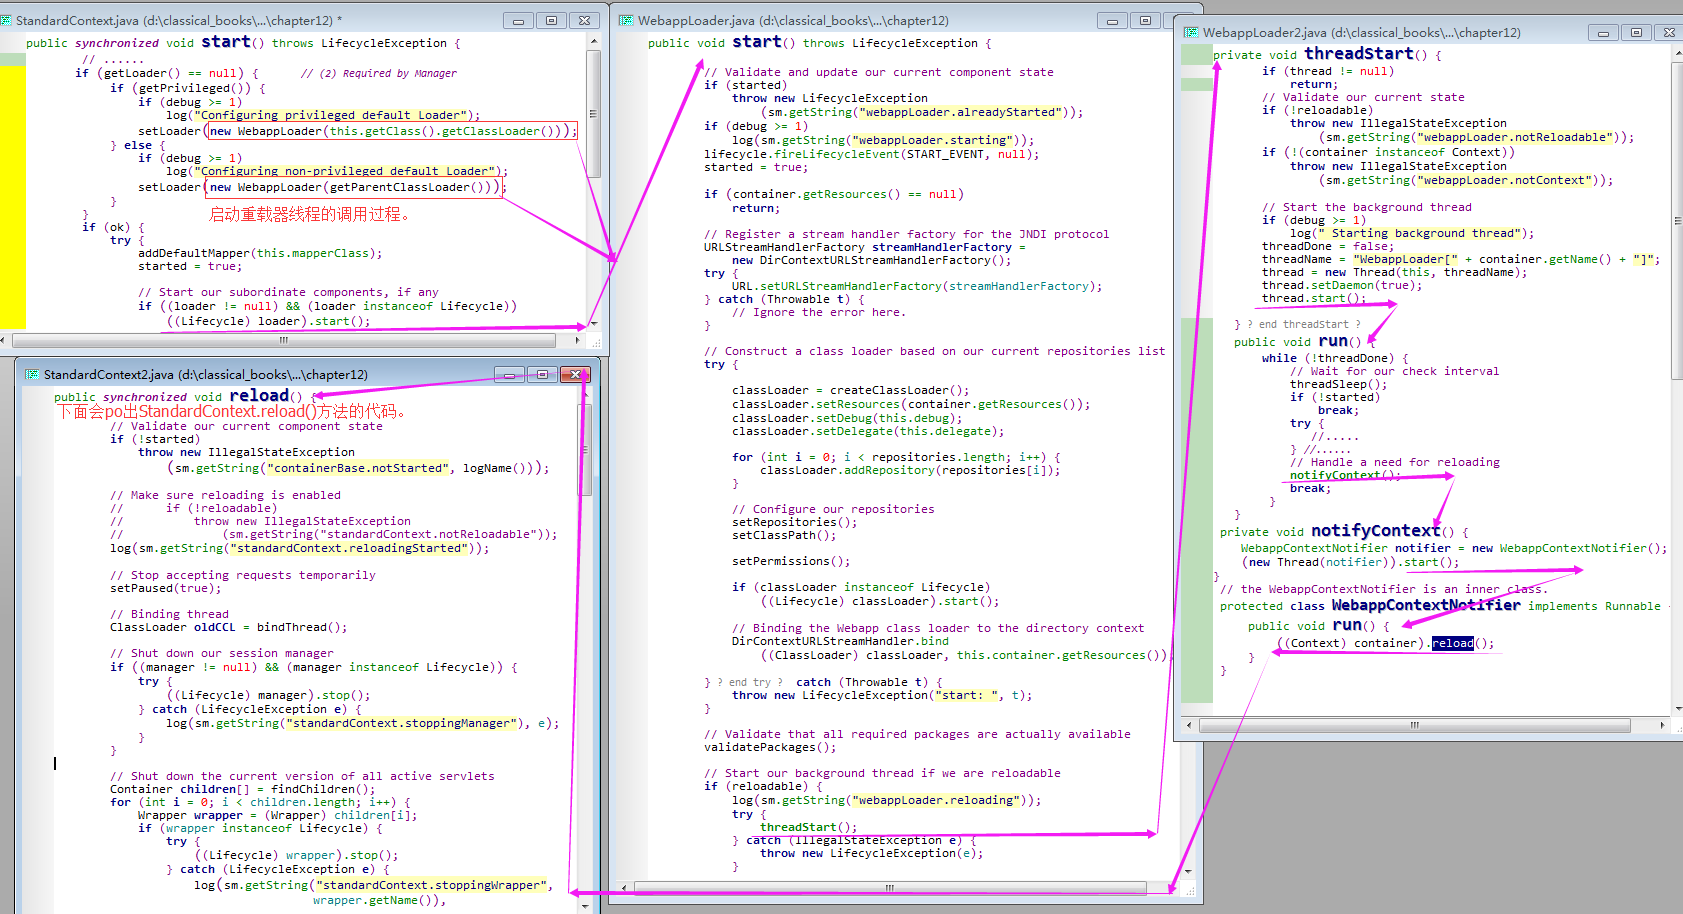1683x914 pixels.
Task: Click 'thread.start();' line in WebappLoader2.java
Action: point(1314,298)
